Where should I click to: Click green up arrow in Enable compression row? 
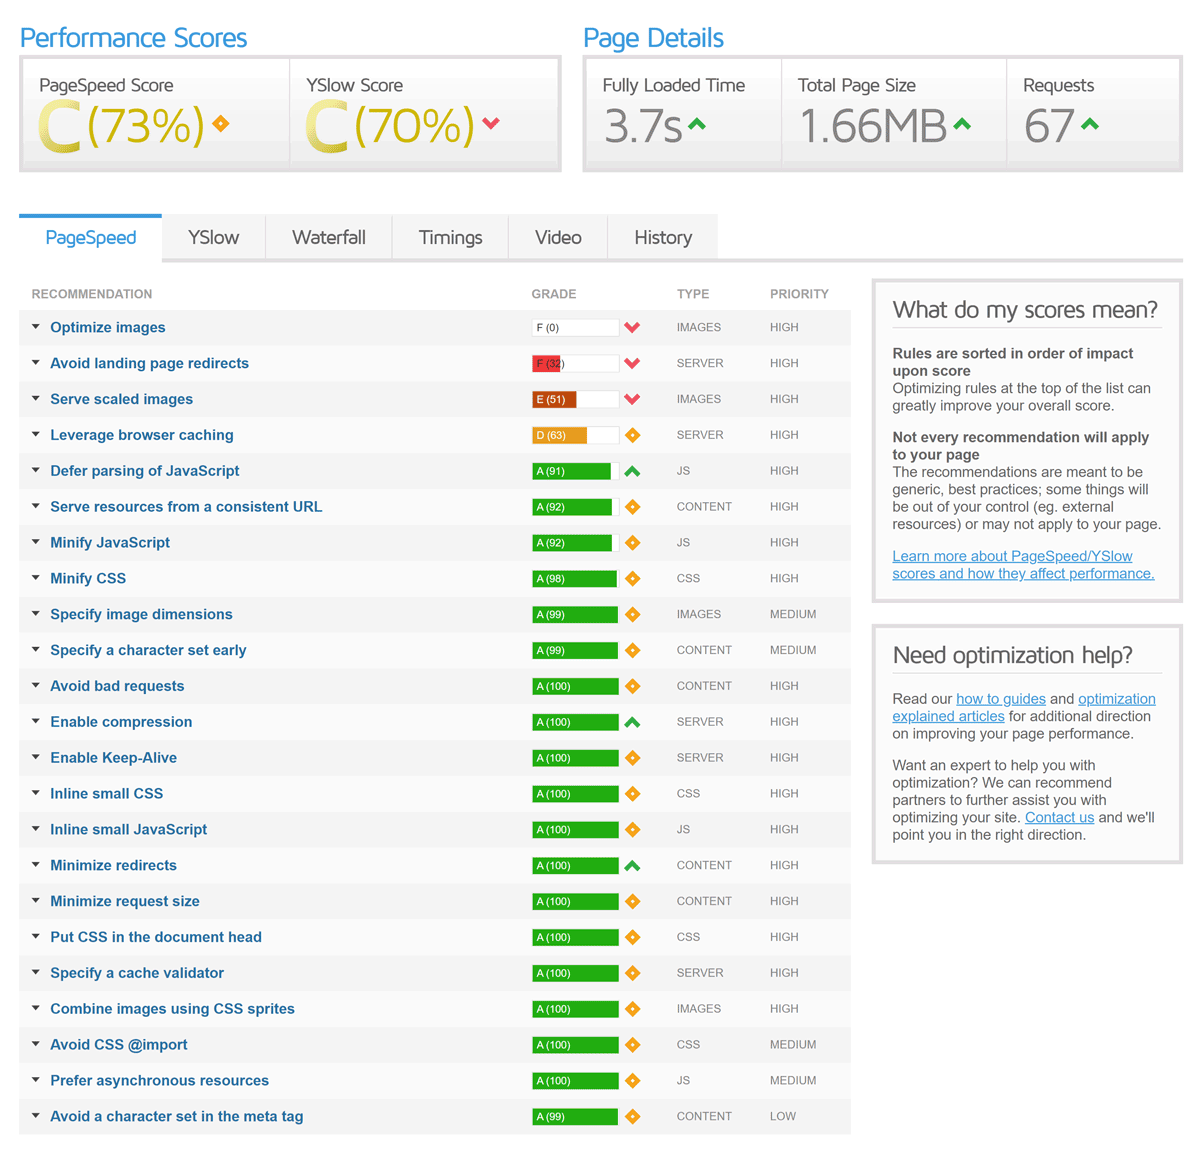click(632, 722)
